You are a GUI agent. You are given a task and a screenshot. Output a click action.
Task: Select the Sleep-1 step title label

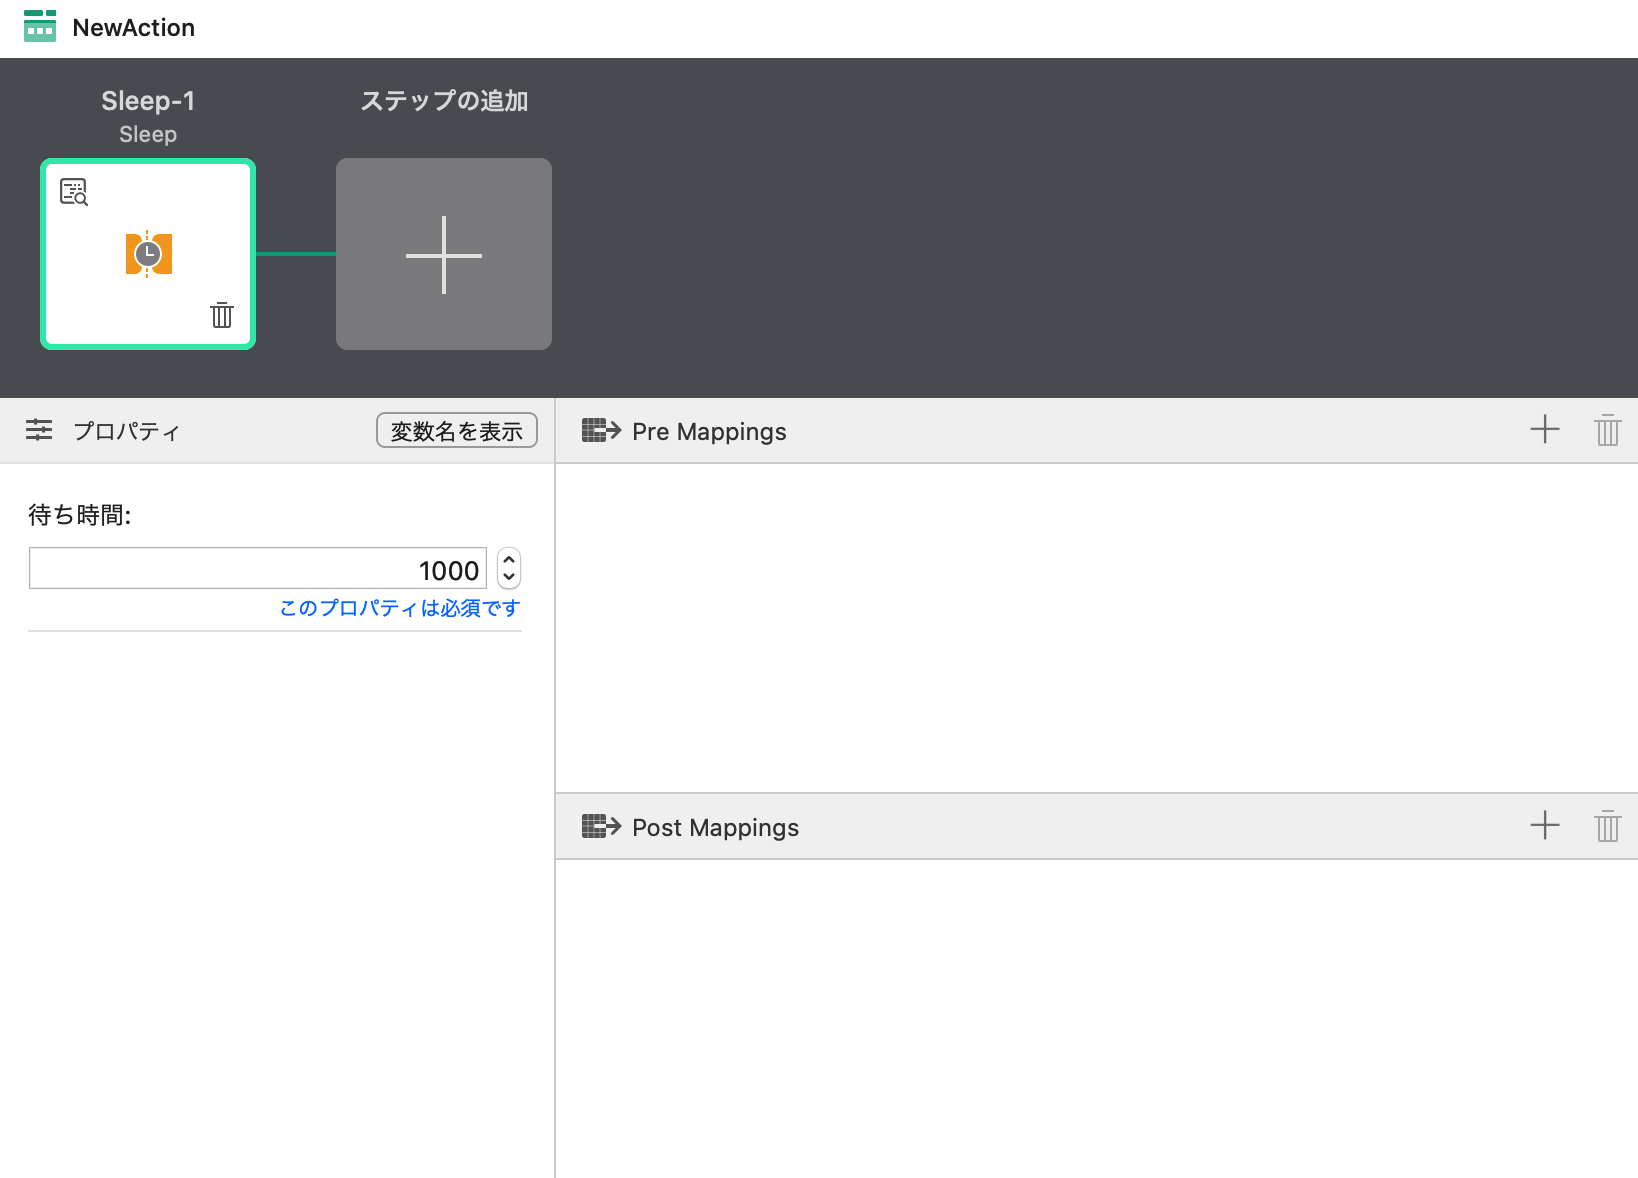tap(148, 101)
